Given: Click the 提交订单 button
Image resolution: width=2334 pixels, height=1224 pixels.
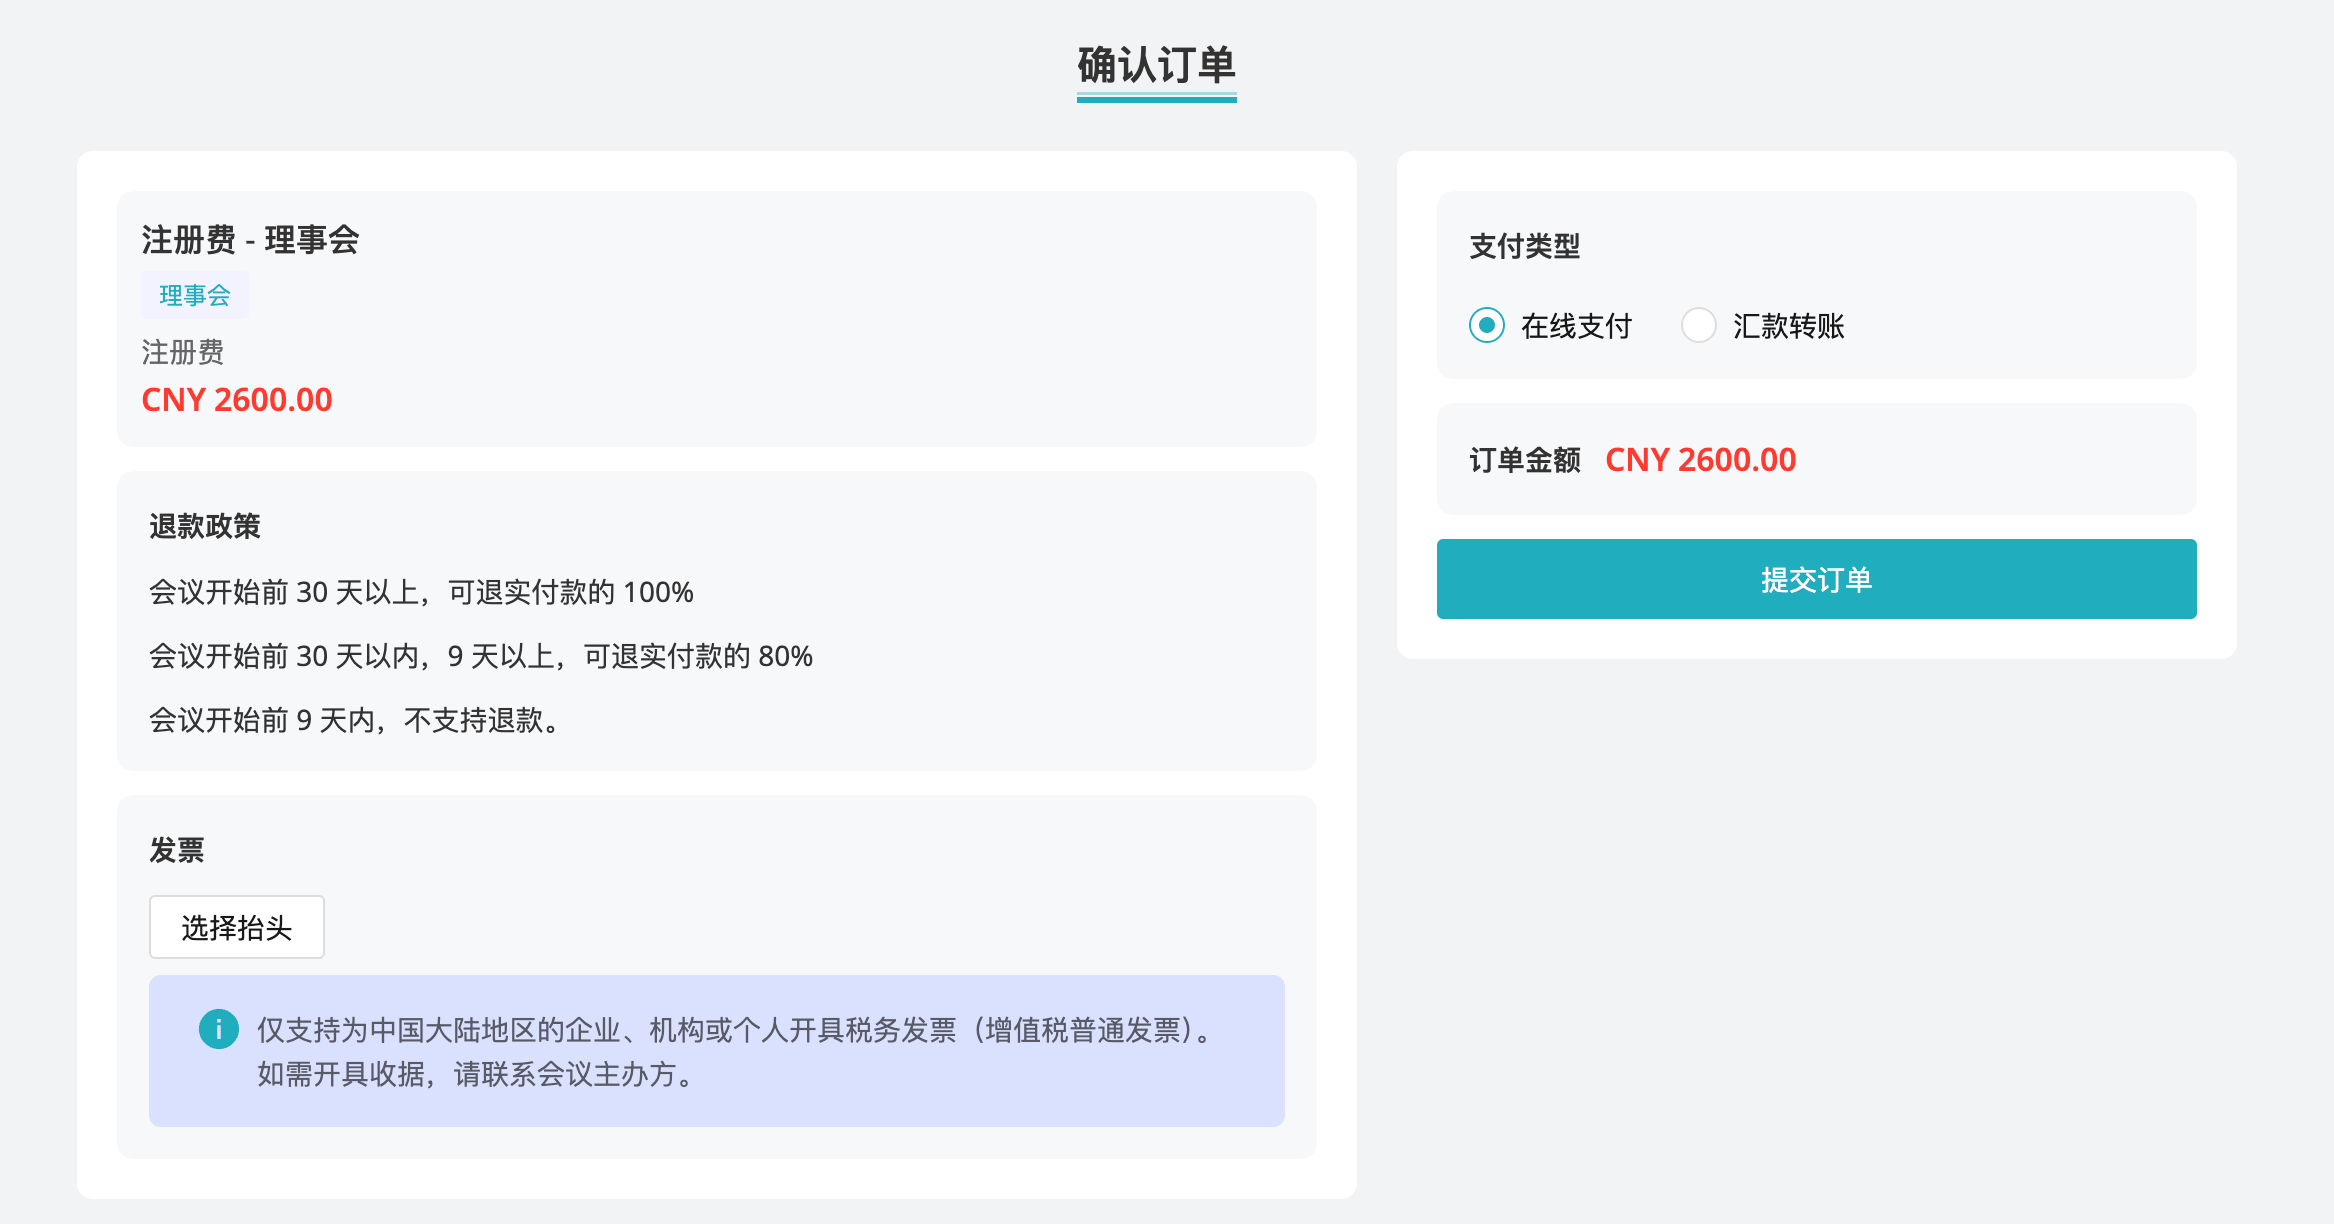Looking at the screenshot, I should [1816, 579].
